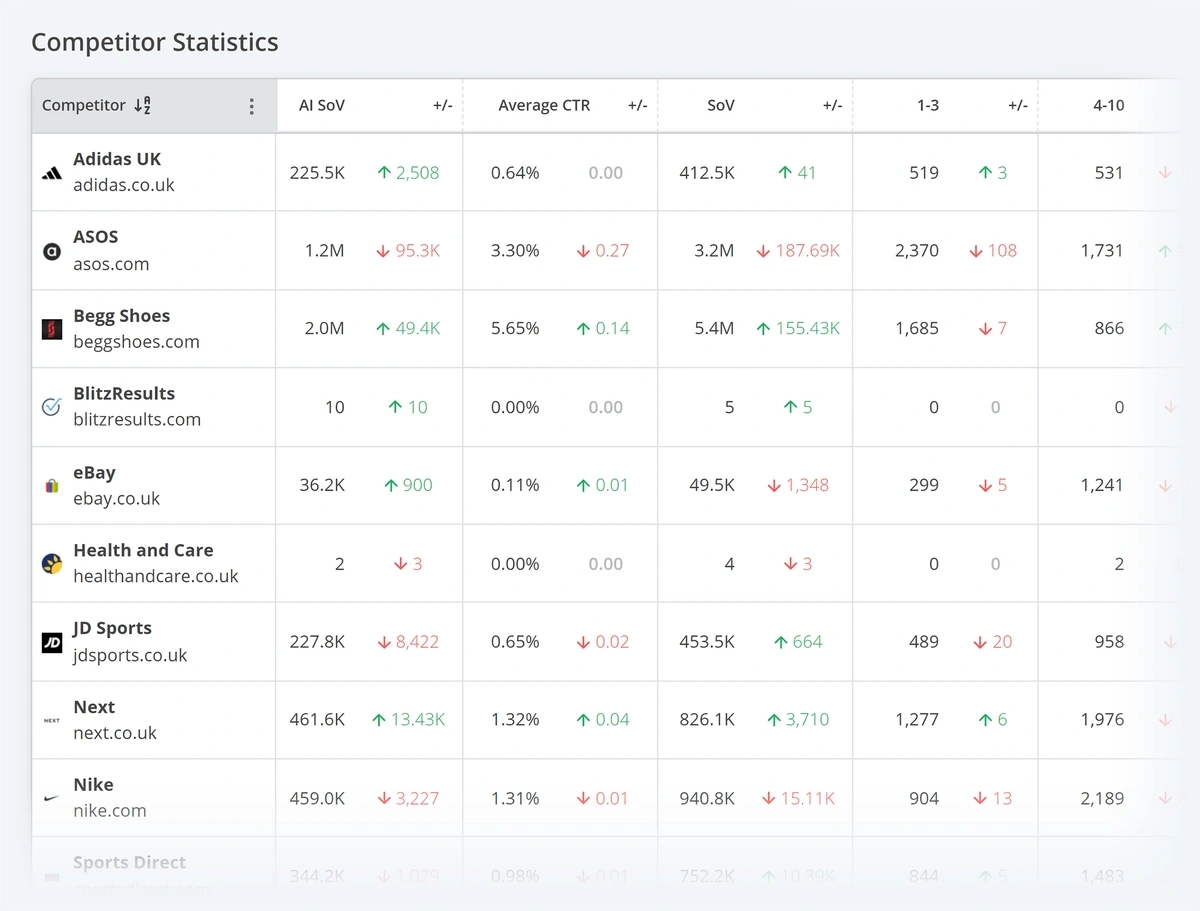Click the Next logo icon

pos(51,720)
